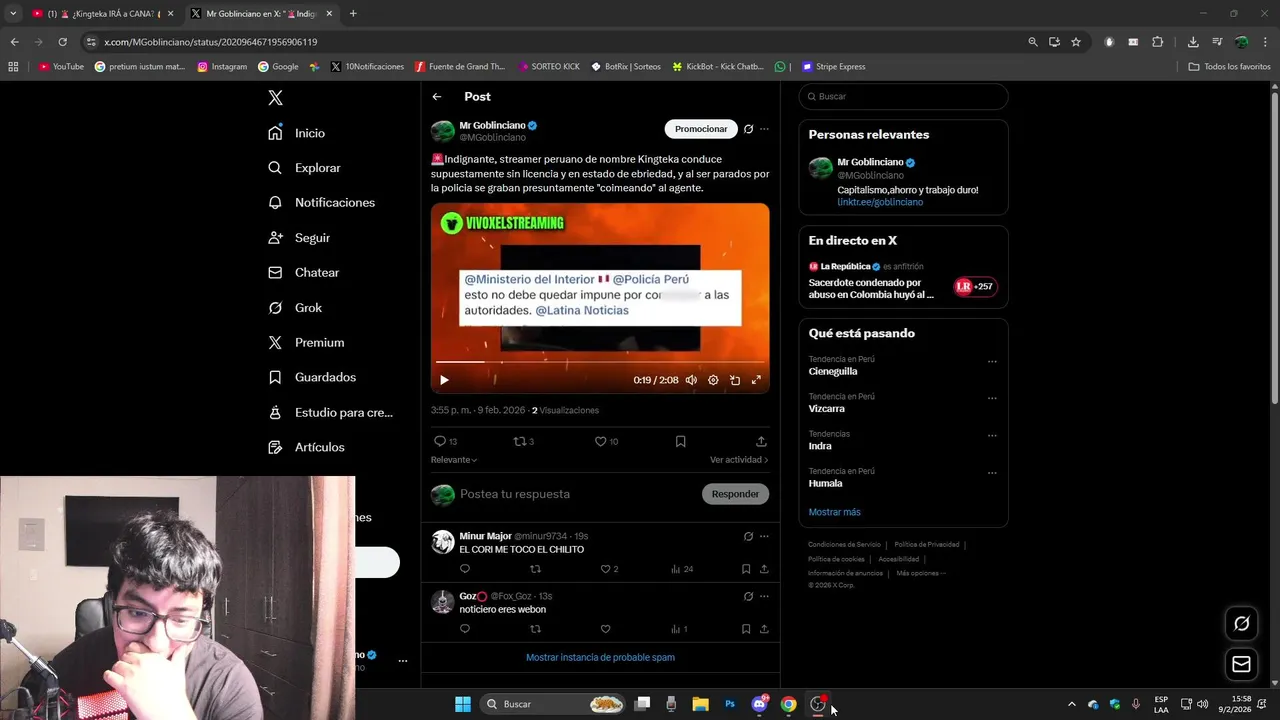This screenshot has height=720, width=1280.
Task: Repost Goz's reply
Action: 535,629
